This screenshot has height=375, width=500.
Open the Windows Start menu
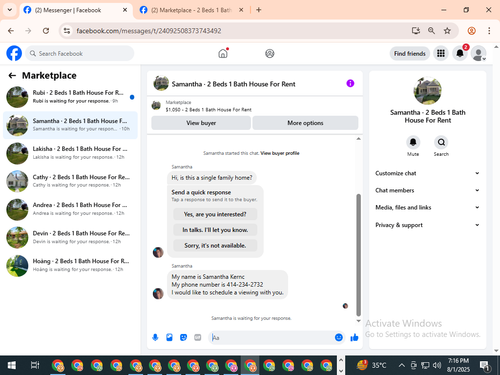click(12, 366)
